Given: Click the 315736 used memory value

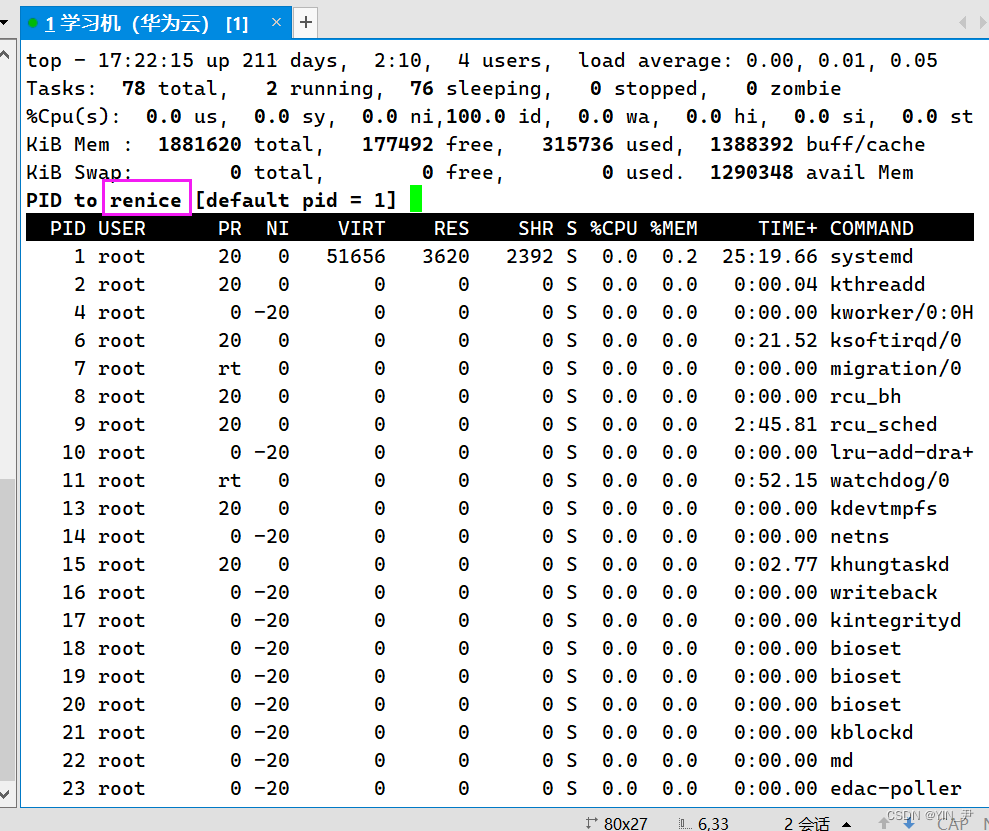Looking at the screenshot, I should (578, 144).
